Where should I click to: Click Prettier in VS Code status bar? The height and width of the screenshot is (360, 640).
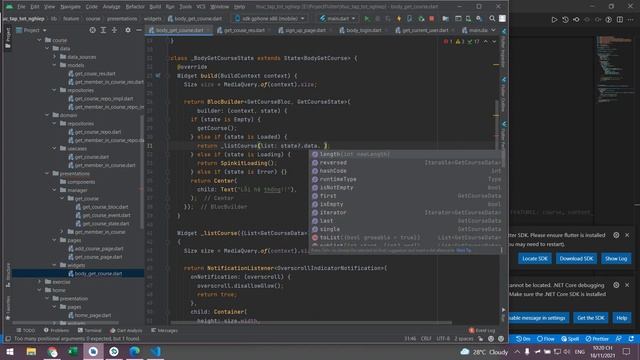click(597, 339)
